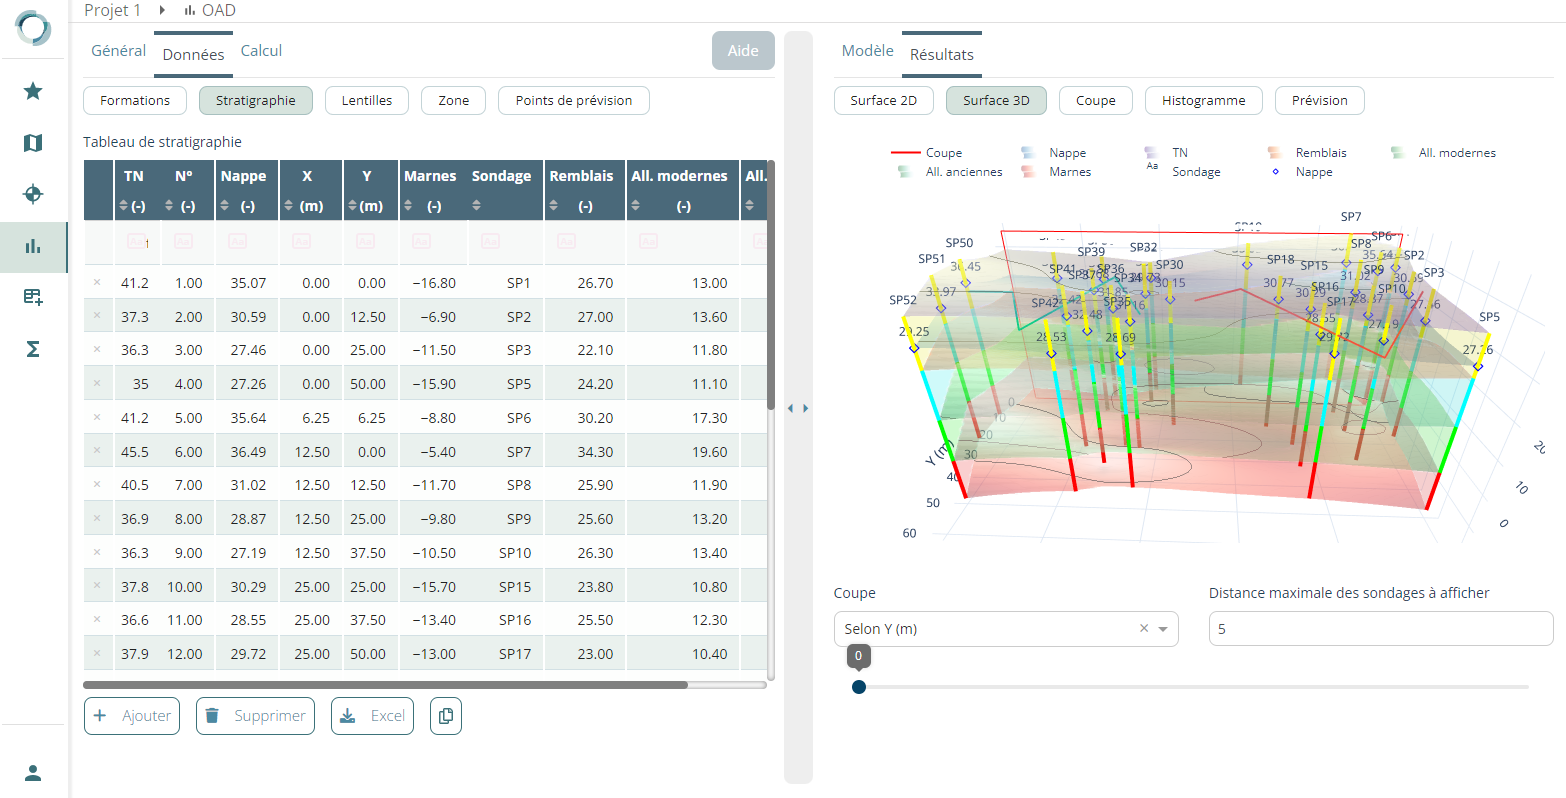Sort the Sondage column
Viewport: 1566px width, 798px height.
point(477,206)
